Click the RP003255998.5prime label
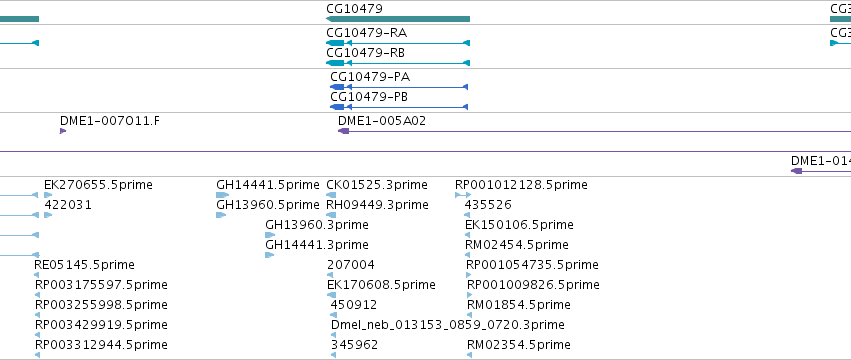This screenshot has width=851, height=360. tap(101, 305)
